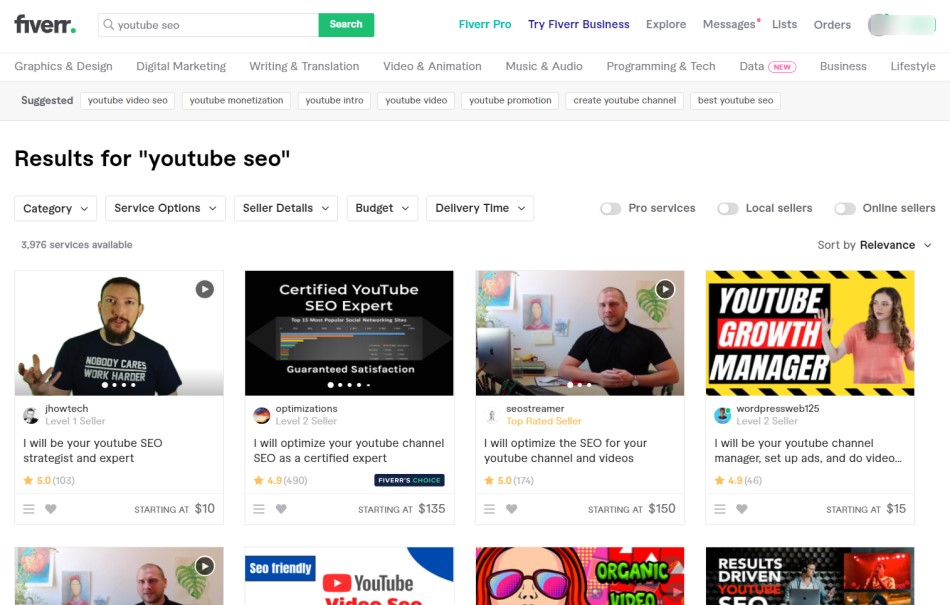The image size is (950, 605).
Task: Select 'youtube promotion' suggestion
Action: (510, 101)
